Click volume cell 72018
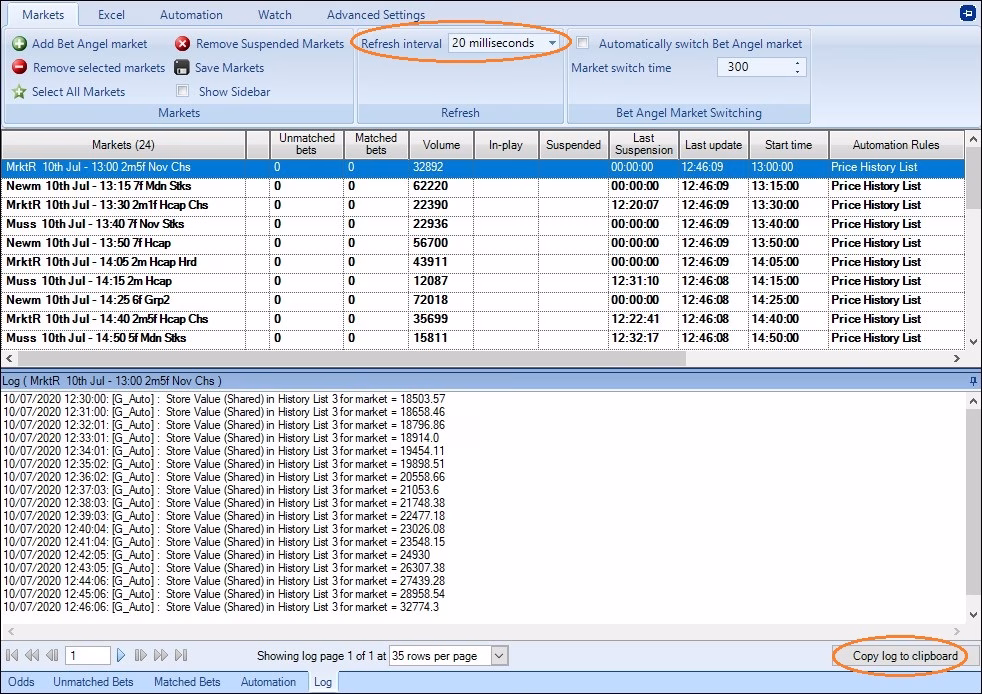 [x=441, y=300]
